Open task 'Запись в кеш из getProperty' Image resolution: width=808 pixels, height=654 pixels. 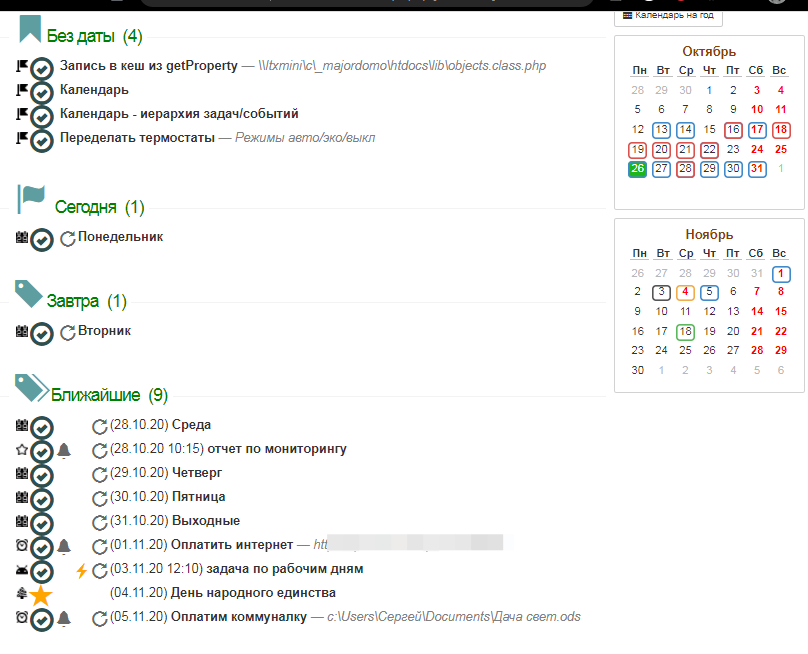[x=148, y=66]
